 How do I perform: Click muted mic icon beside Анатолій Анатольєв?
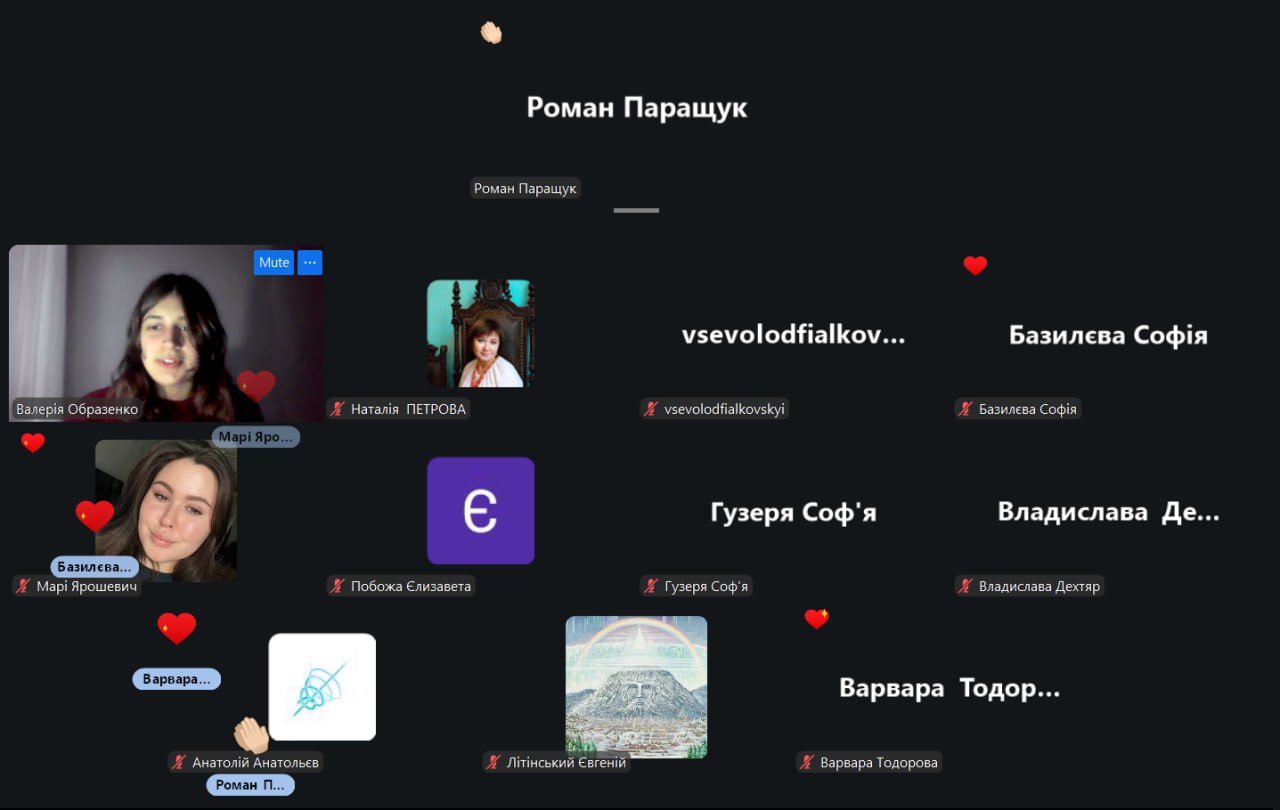(180, 763)
